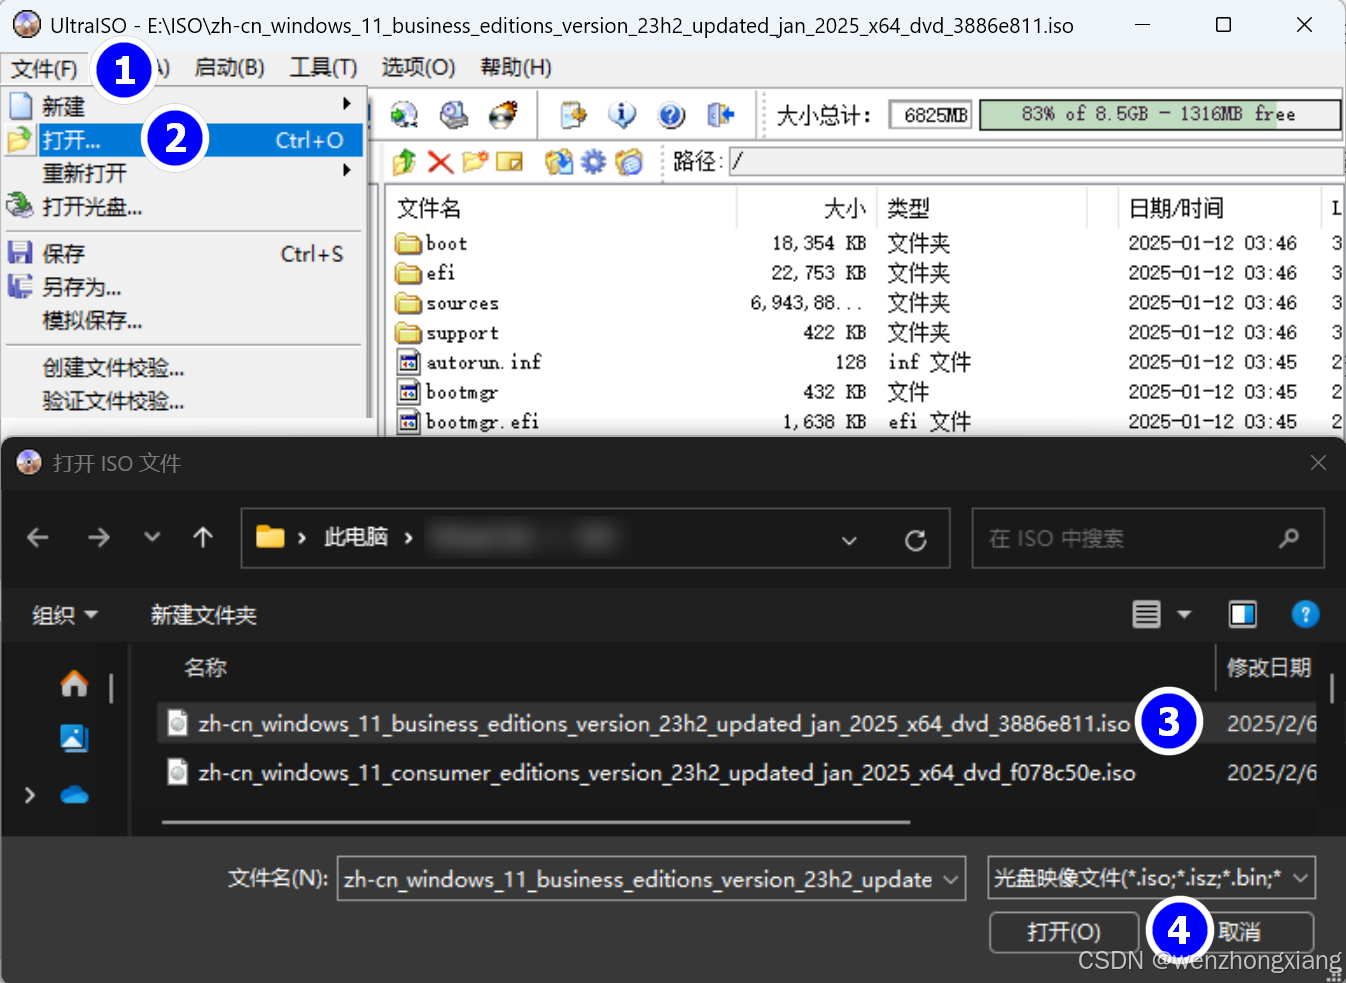The height and width of the screenshot is (983, 1346).
Task: Choose 创建文件校验... menu entry
Action: coord(184,368)
